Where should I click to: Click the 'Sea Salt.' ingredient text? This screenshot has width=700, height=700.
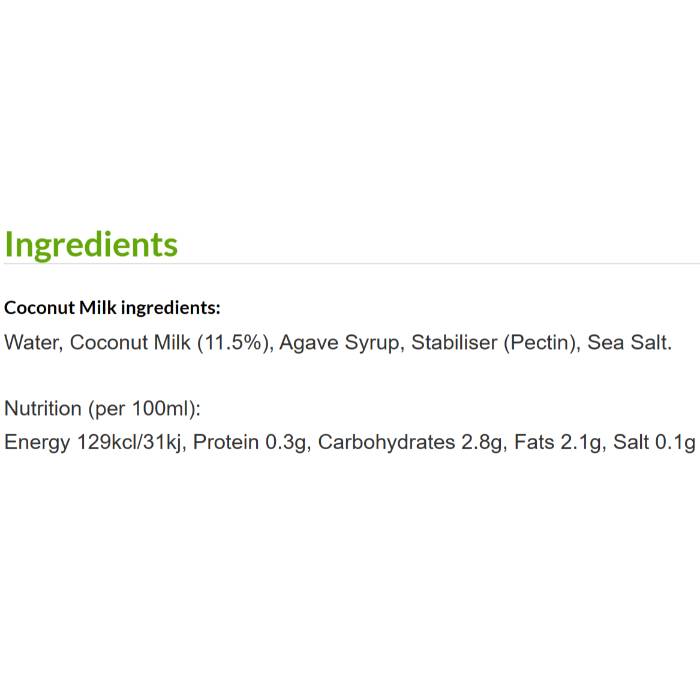pyautogui.click(x=630, y=343)
